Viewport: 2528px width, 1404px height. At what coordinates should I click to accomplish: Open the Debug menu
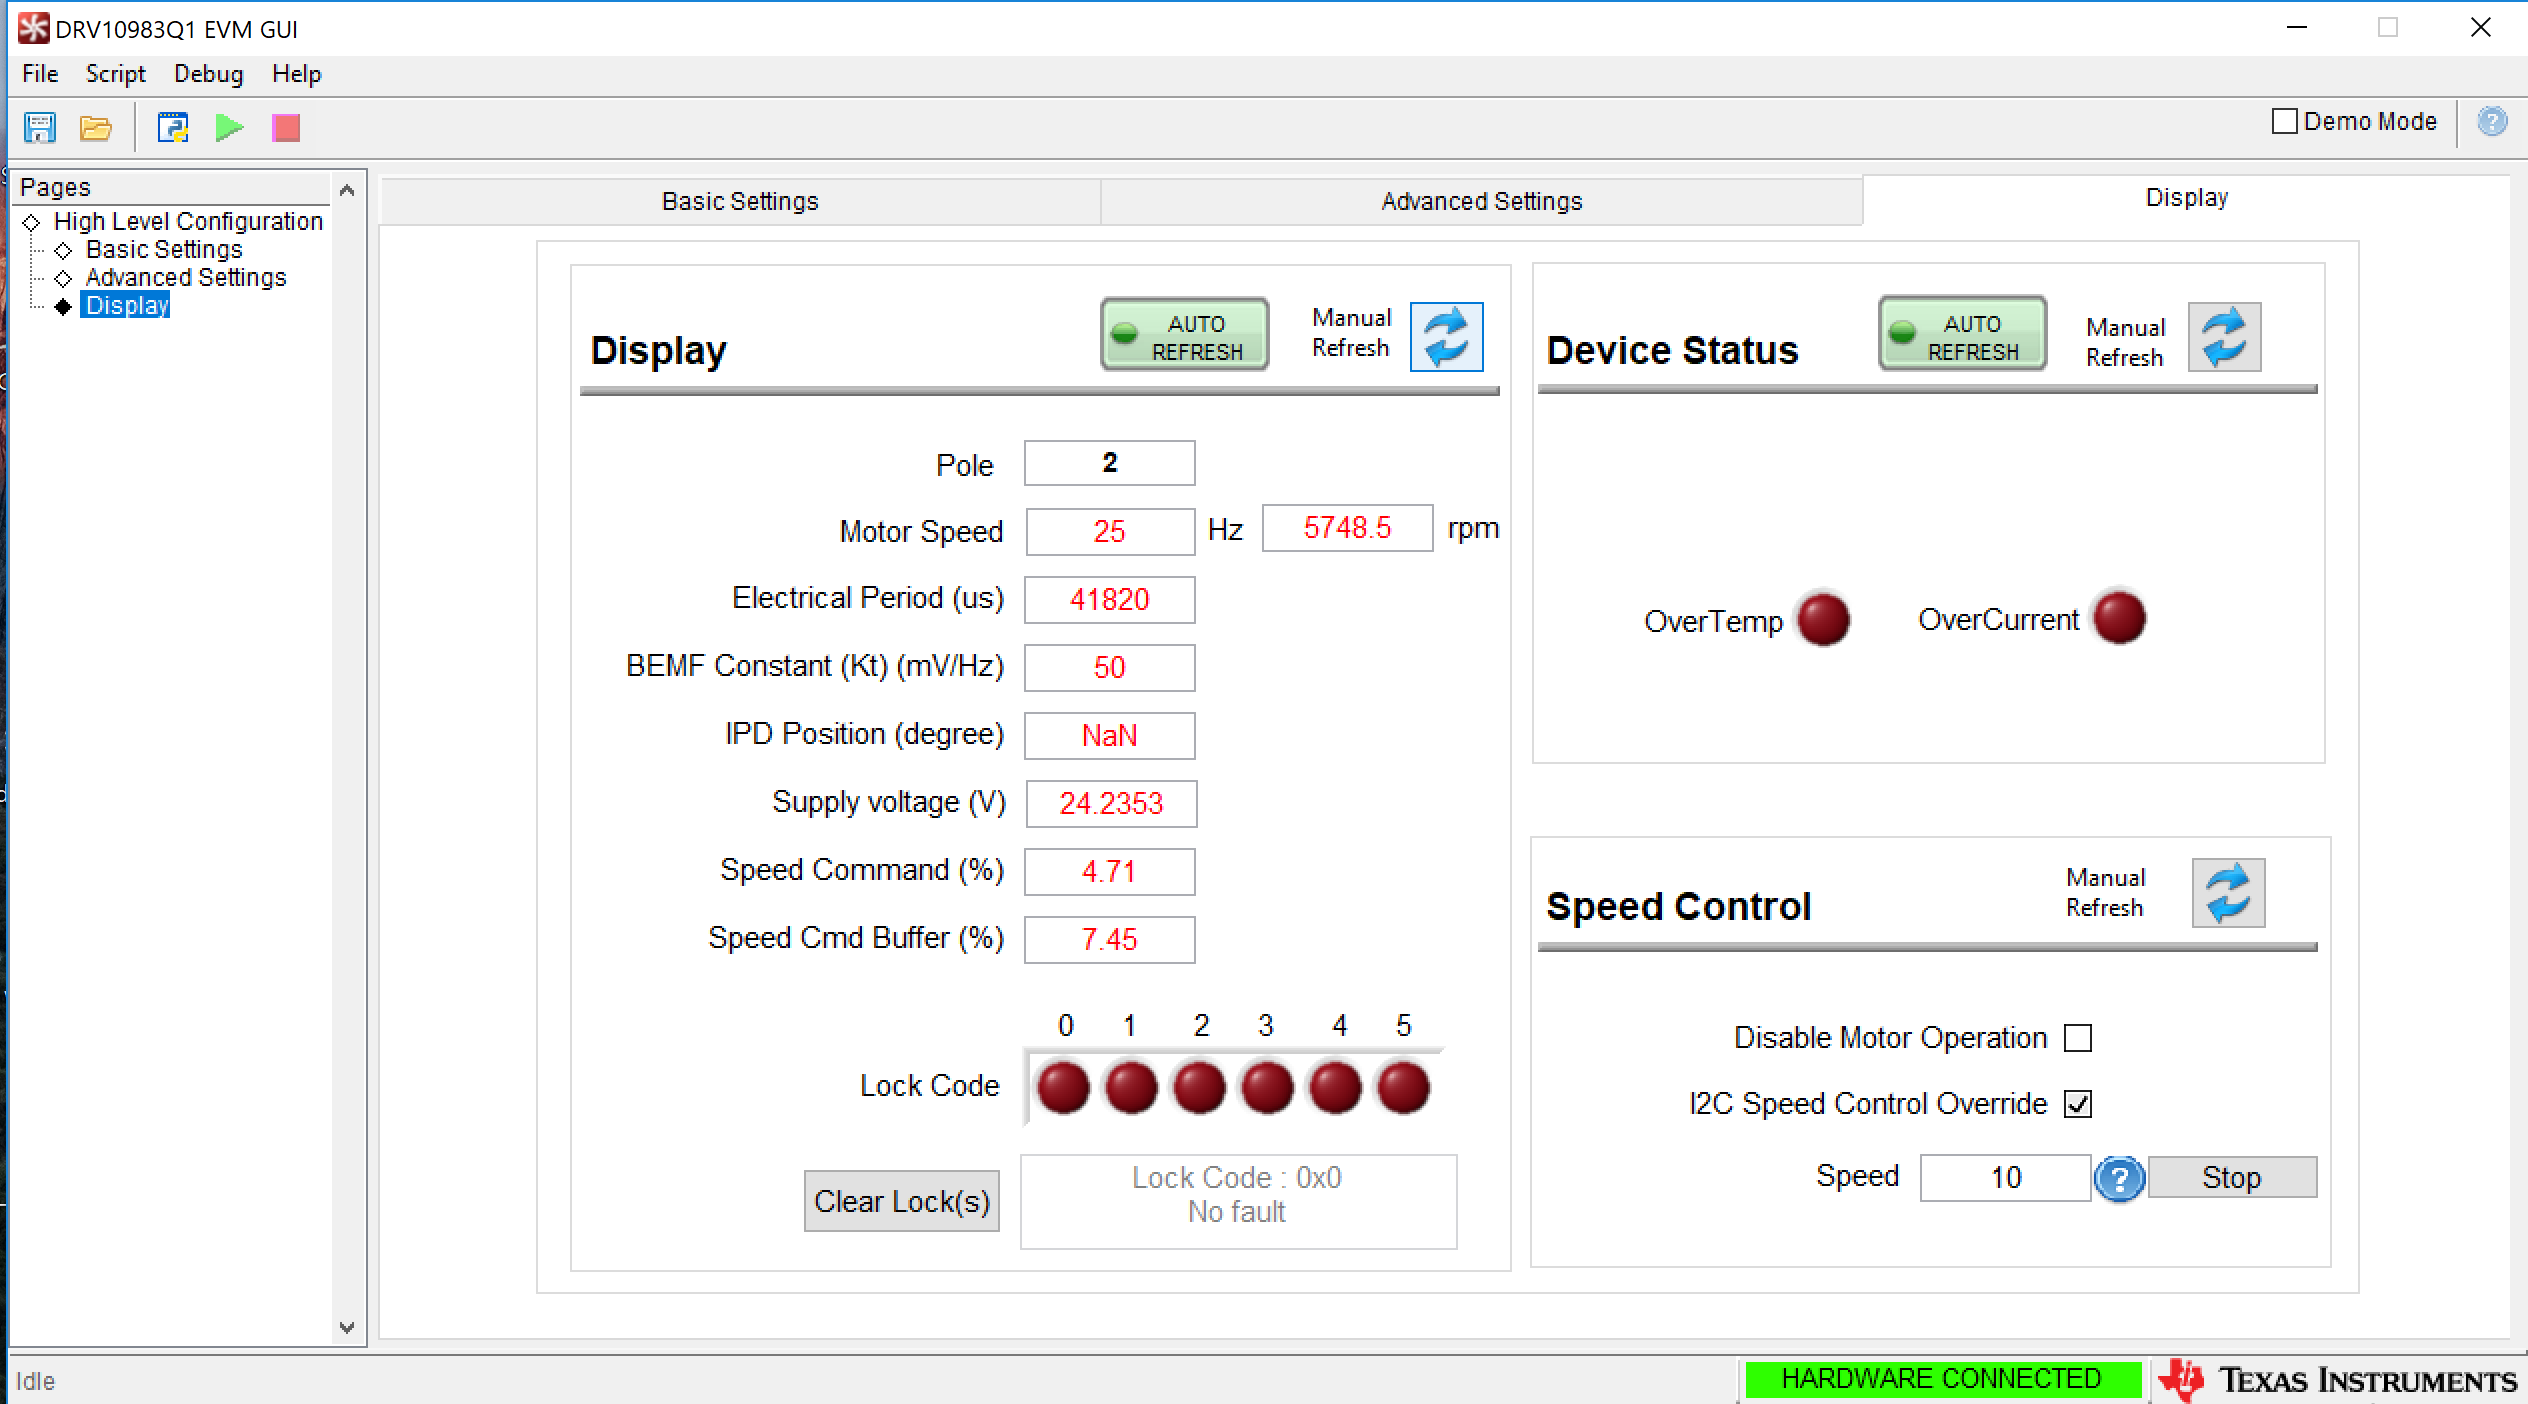(208, 74)
